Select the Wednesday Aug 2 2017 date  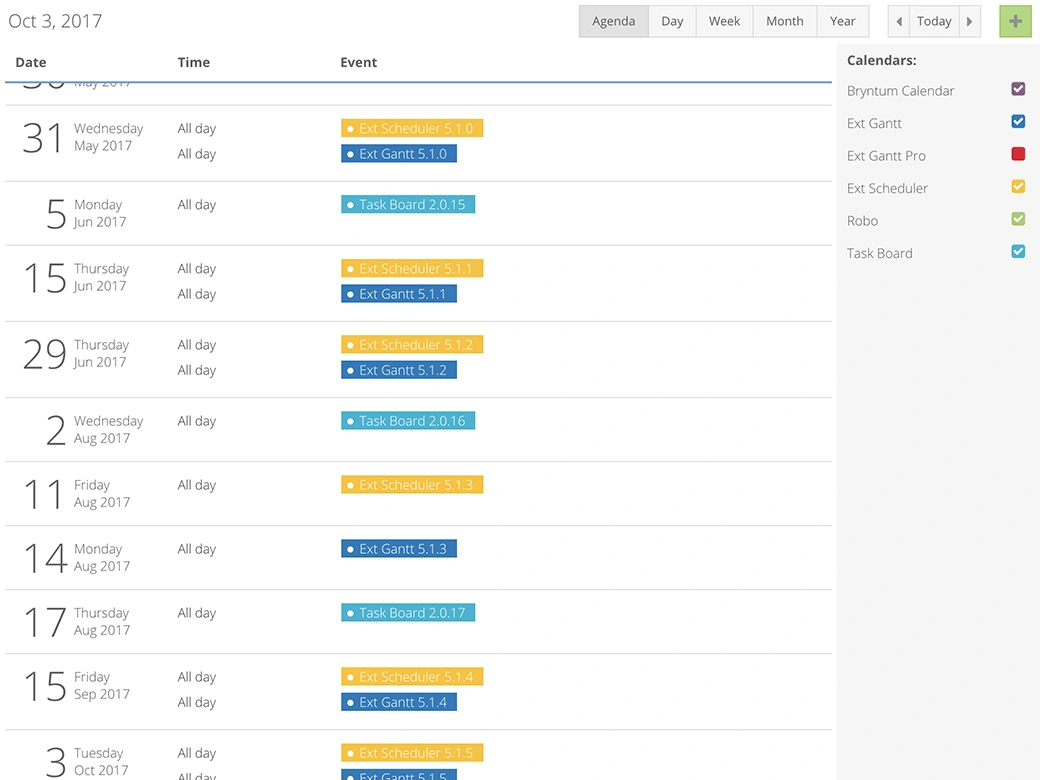coord(94,430)
